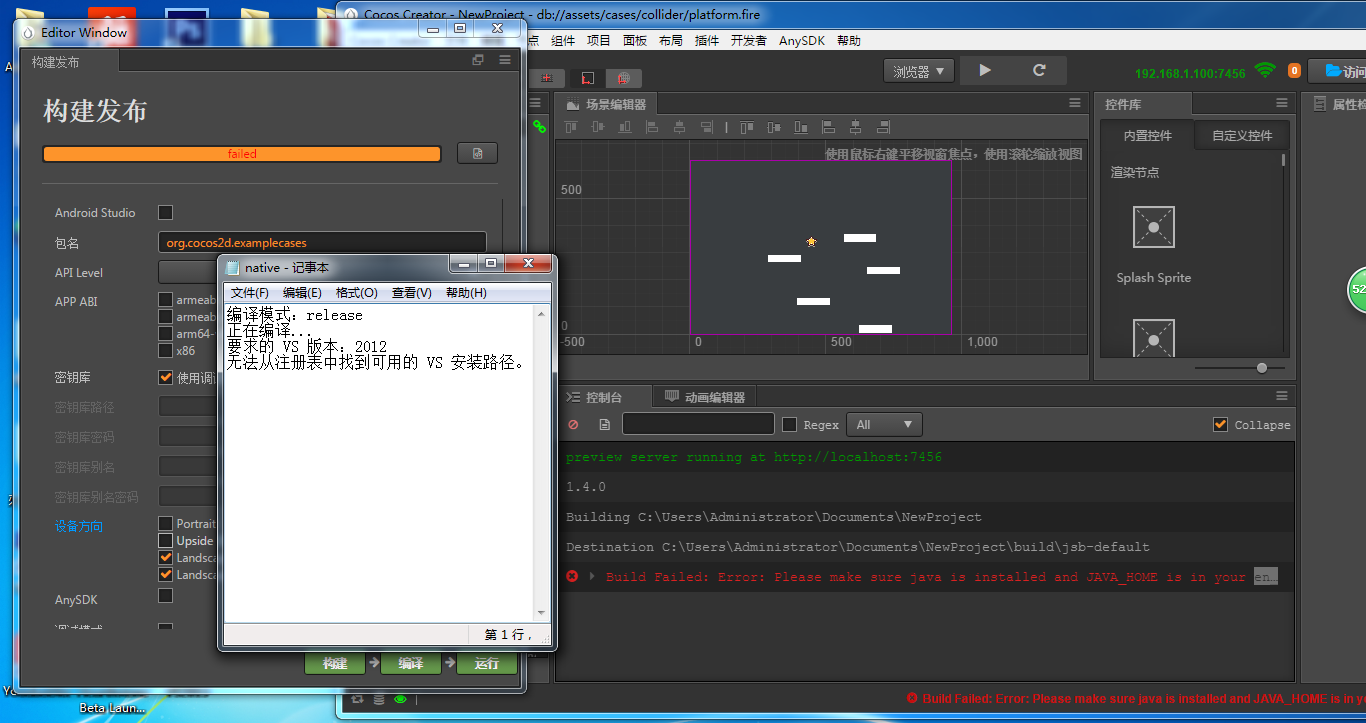Select the red rect transform tool icon
The image size is (1366, 723).
coord(587,78)
